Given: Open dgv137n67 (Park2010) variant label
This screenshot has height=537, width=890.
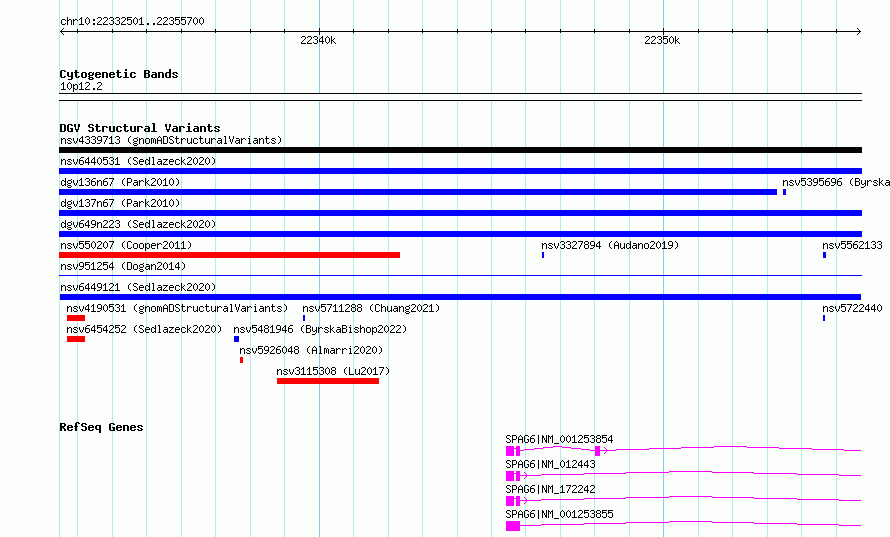Looking at the screenshot, I should click(120, 203).
